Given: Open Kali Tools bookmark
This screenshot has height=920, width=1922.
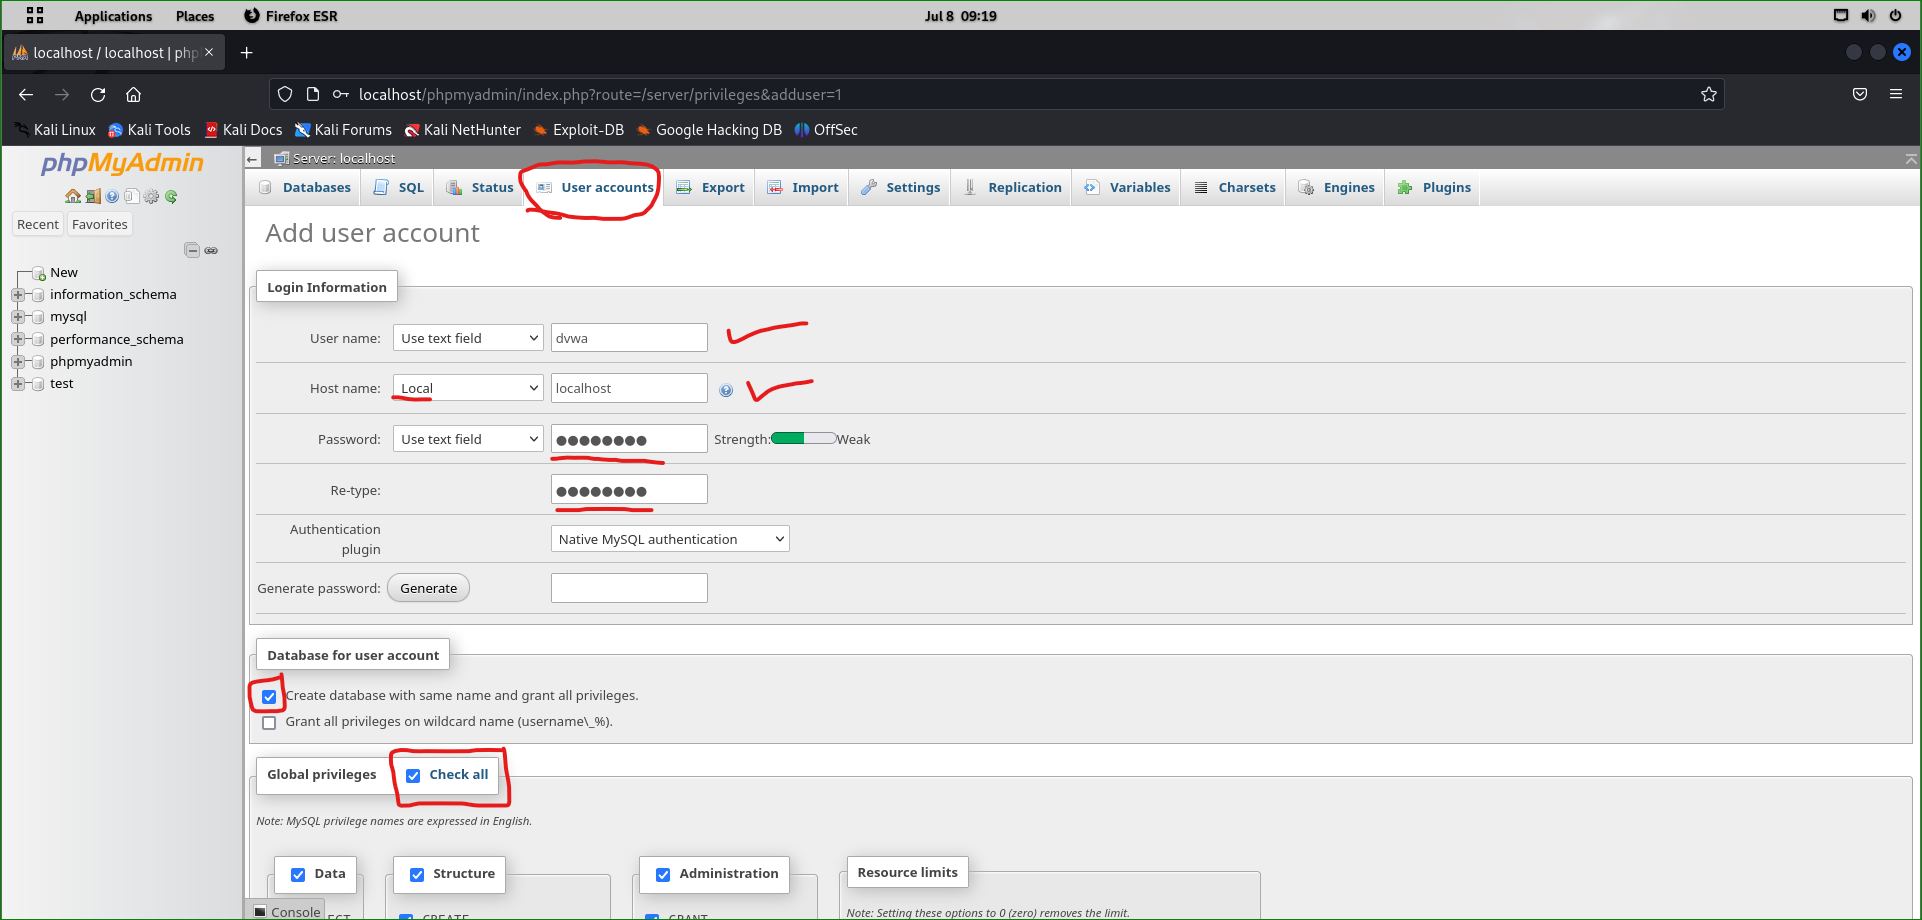Looking at the screenshot, I should (149, 130).
